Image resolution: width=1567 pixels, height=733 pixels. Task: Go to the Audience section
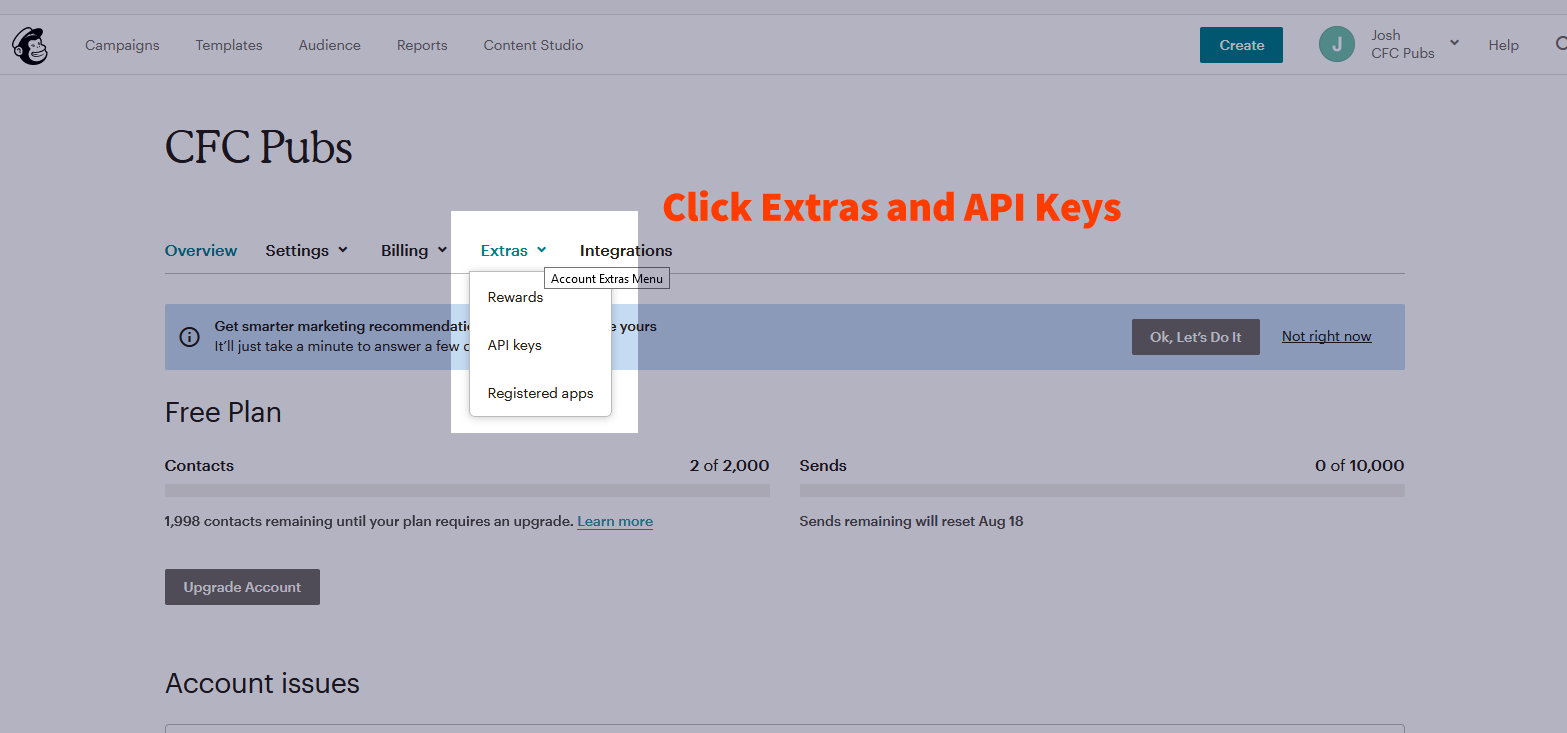click(329, 45)
